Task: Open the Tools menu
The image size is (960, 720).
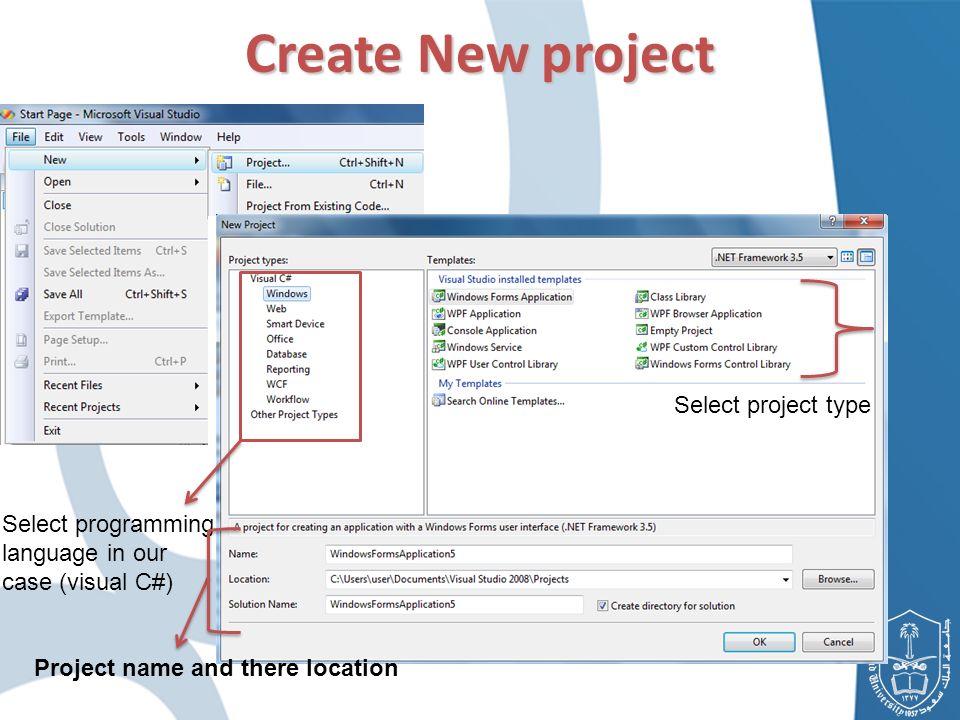Action: [x=131, y=137]
